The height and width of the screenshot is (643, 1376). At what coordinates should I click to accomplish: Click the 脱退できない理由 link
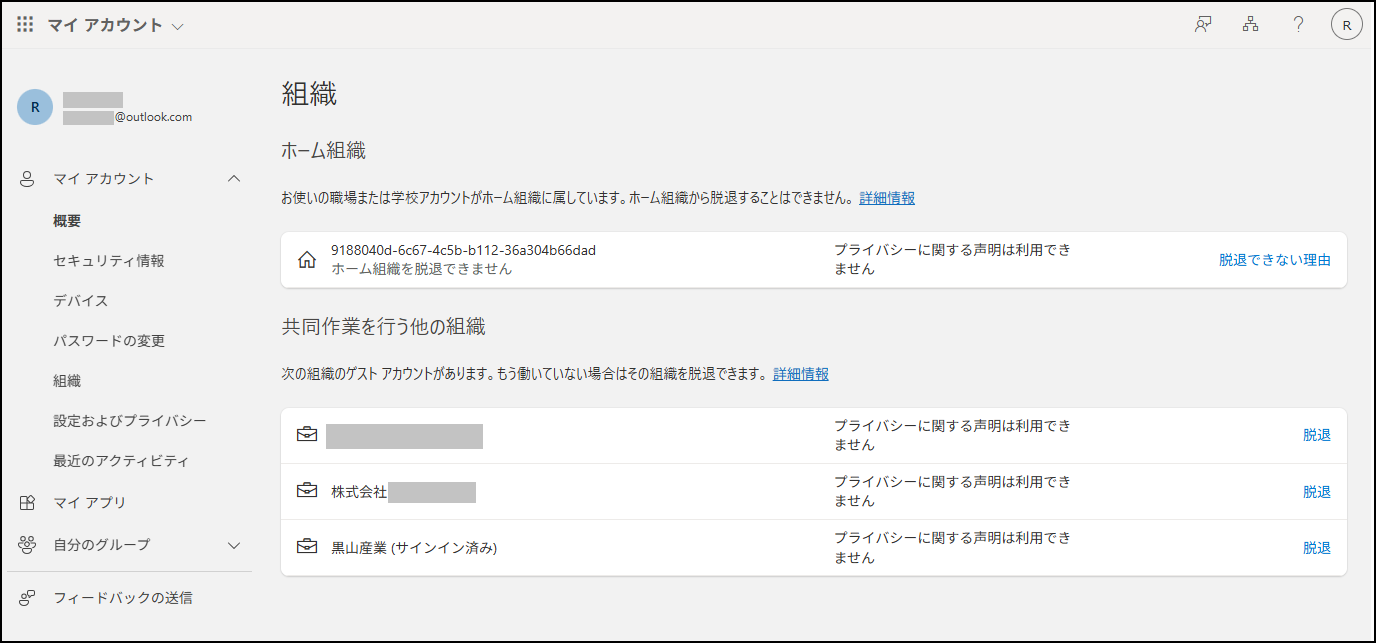pyautogui.click(x=1274, y=260)
